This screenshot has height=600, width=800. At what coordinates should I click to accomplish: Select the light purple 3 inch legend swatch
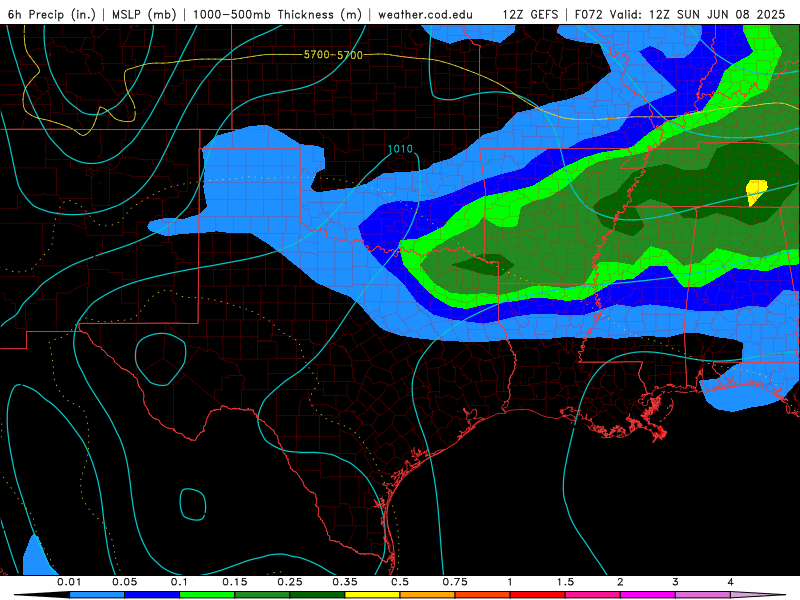click(703, 595)
